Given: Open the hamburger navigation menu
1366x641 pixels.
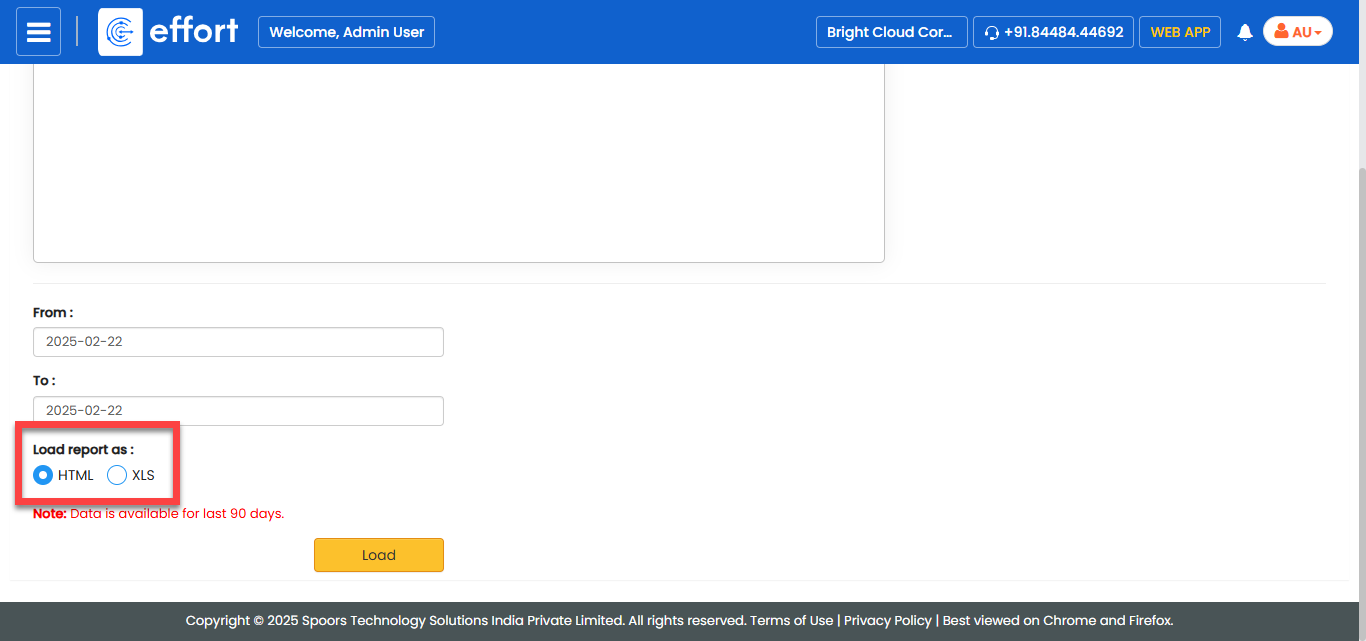Looking at the screenshot, I should pos(38,32).
